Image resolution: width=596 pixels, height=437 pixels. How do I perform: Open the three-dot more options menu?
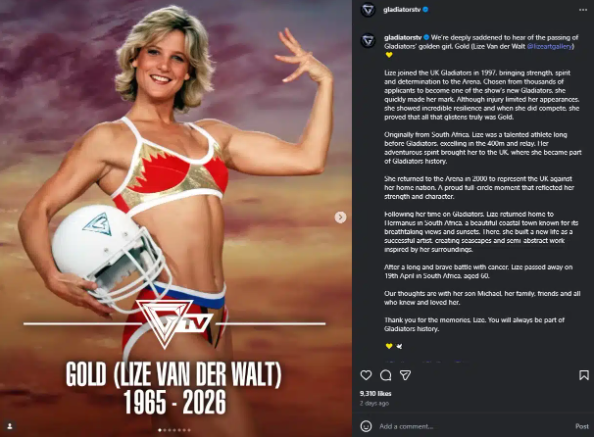click(583, 10)
